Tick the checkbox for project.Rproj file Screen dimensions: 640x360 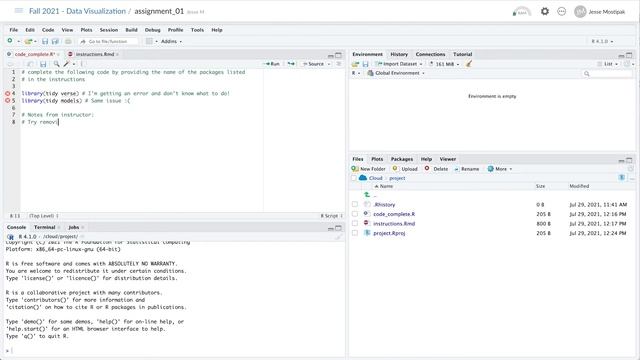pos(355,233)
